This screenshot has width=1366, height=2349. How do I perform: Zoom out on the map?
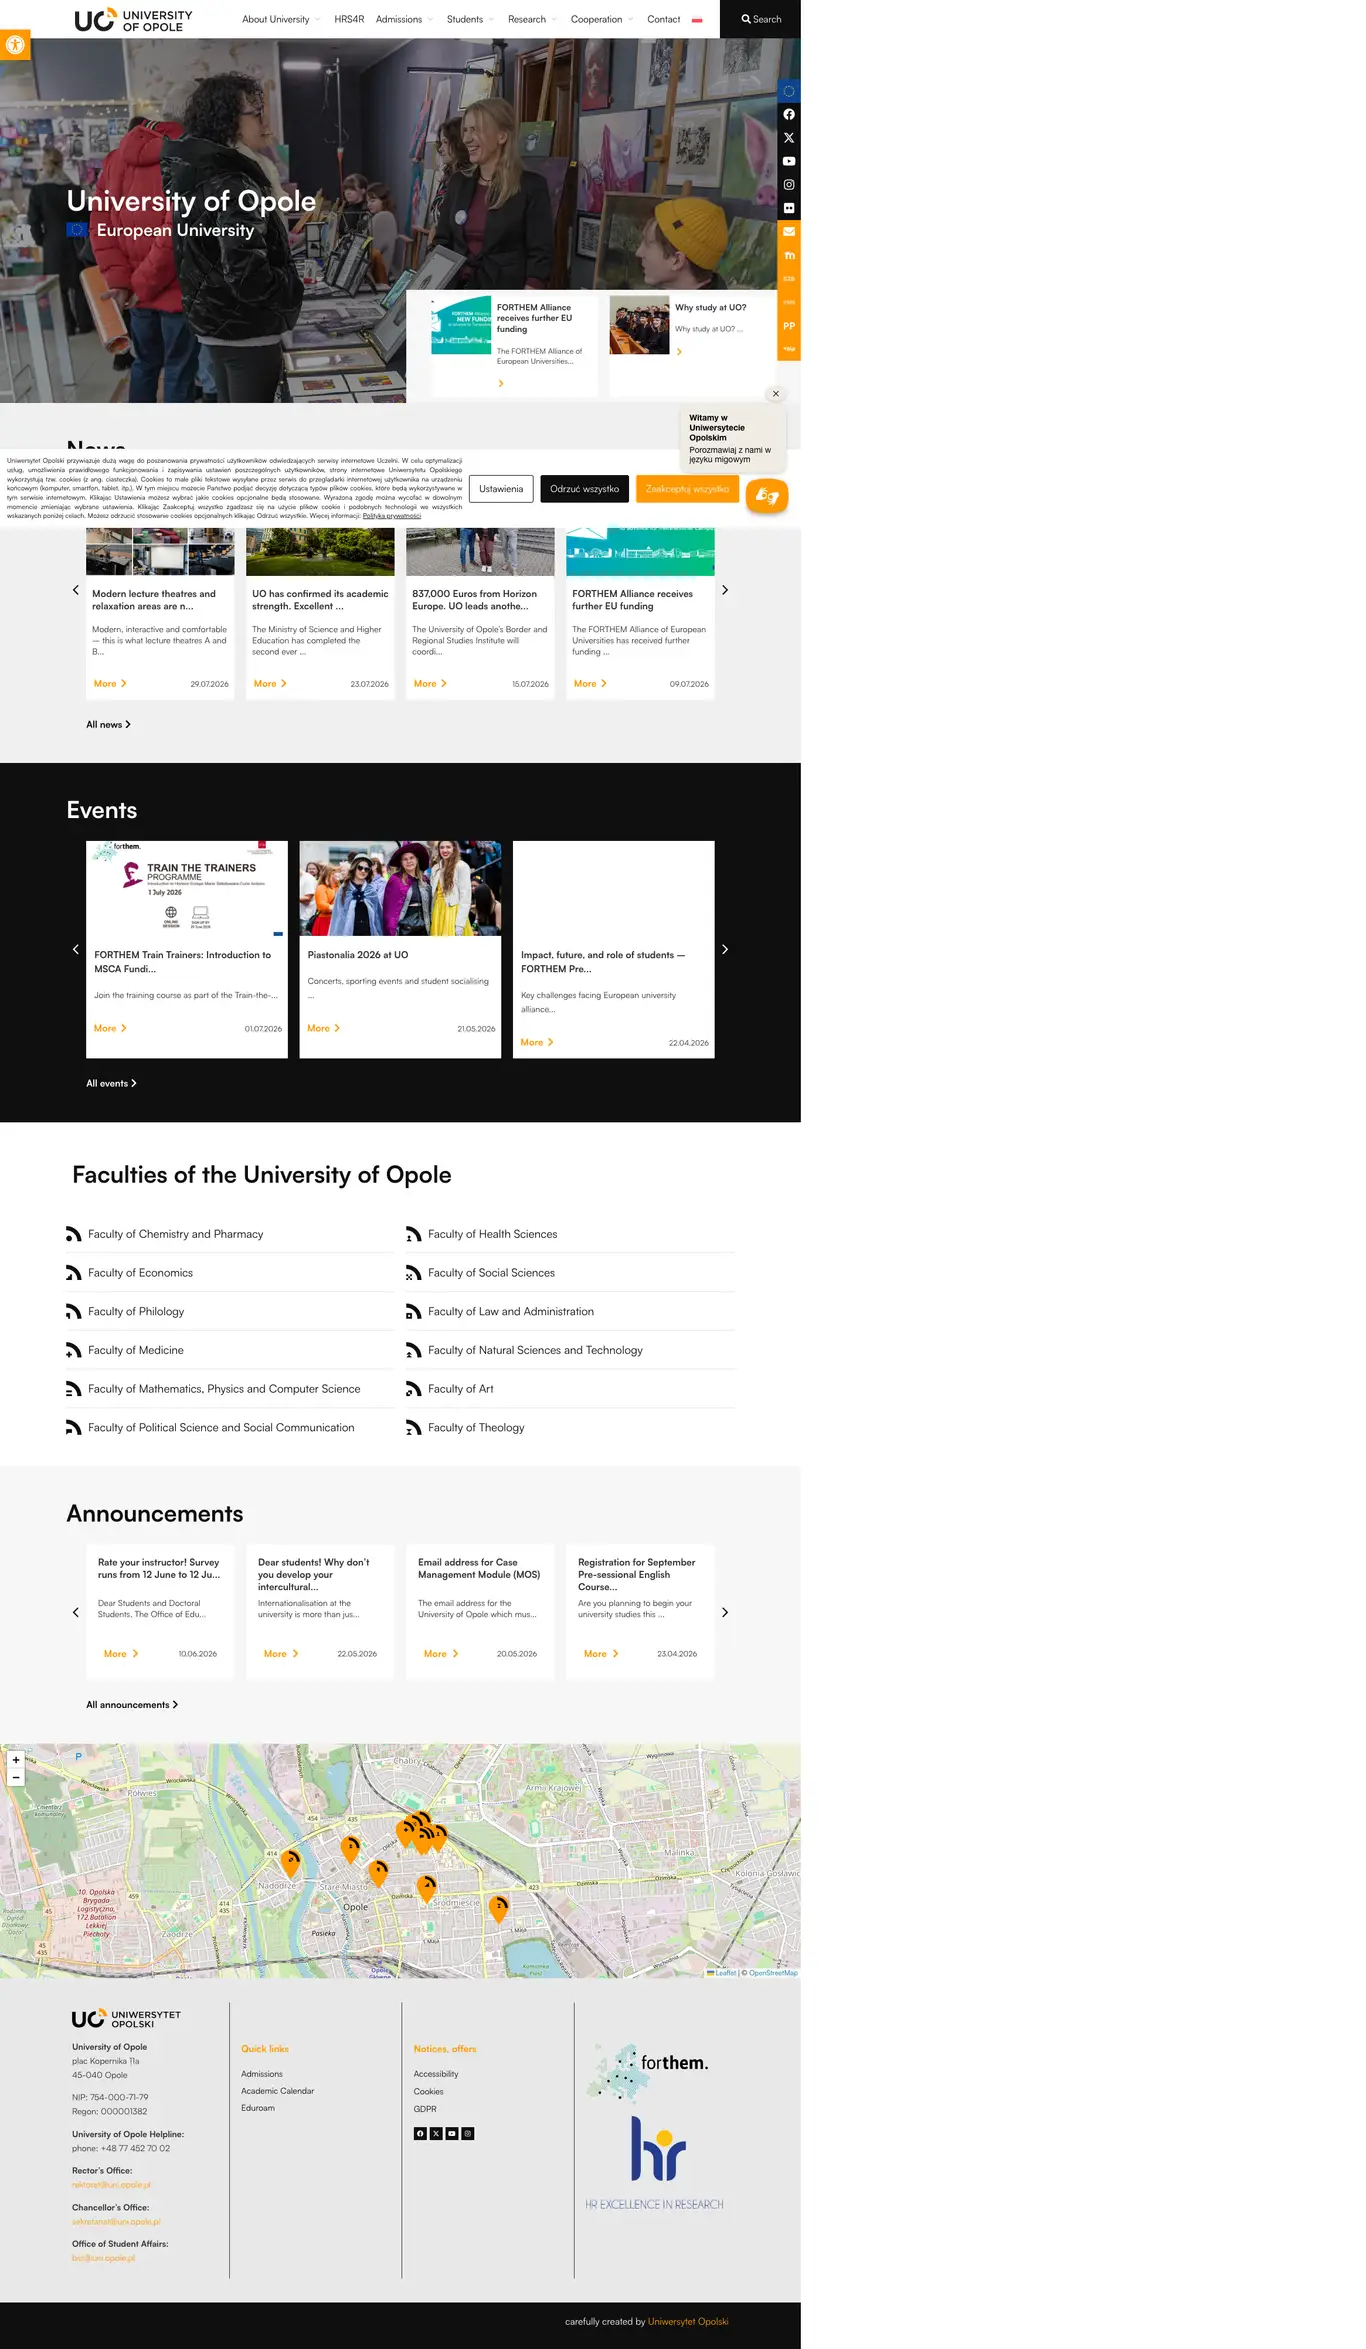[16, 1777]
